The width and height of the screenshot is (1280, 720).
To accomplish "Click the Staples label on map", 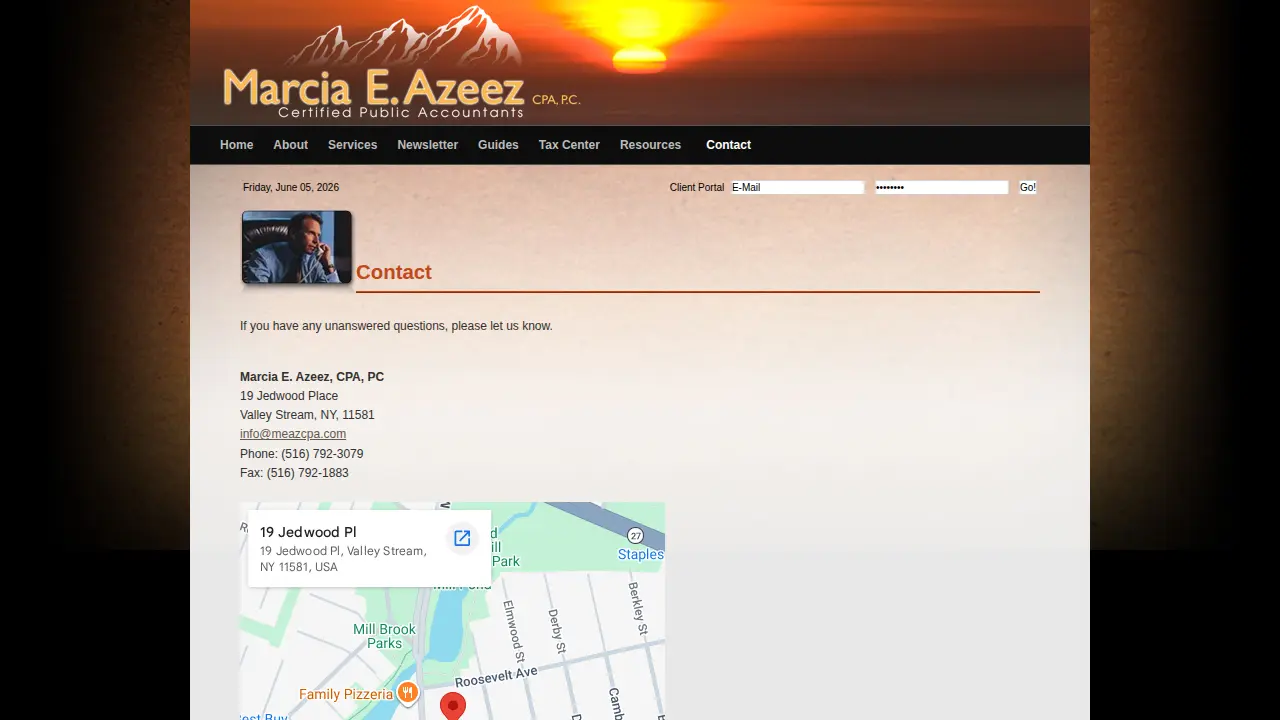I will pos(641,554).
